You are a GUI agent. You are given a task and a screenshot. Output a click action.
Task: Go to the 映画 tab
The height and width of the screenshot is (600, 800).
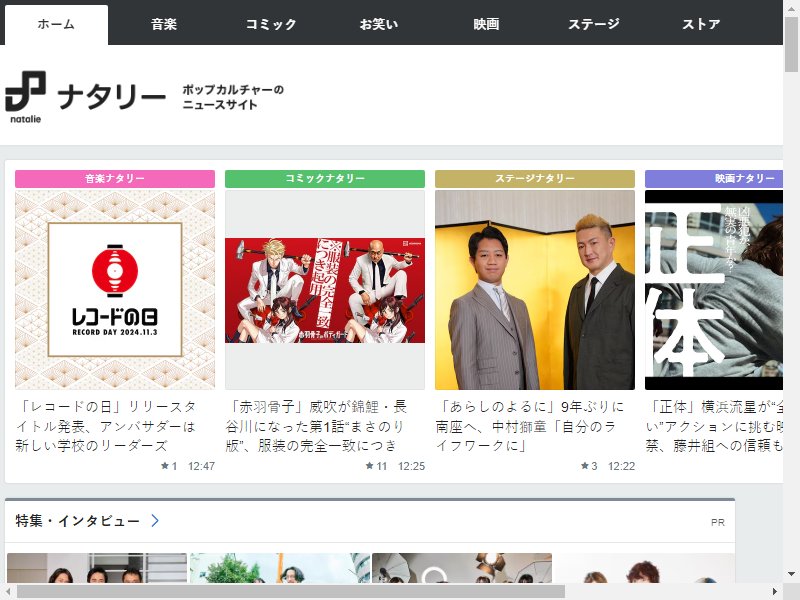pyautogui.click(x=486, y=24)
